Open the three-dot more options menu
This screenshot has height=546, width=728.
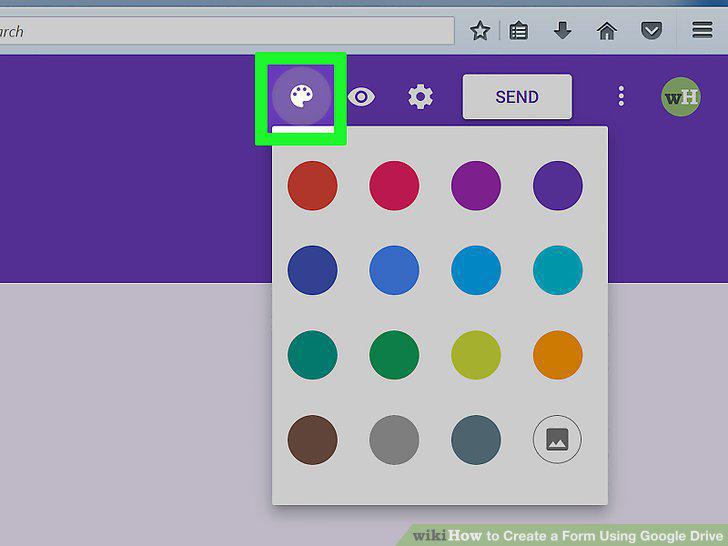point(621,96)
